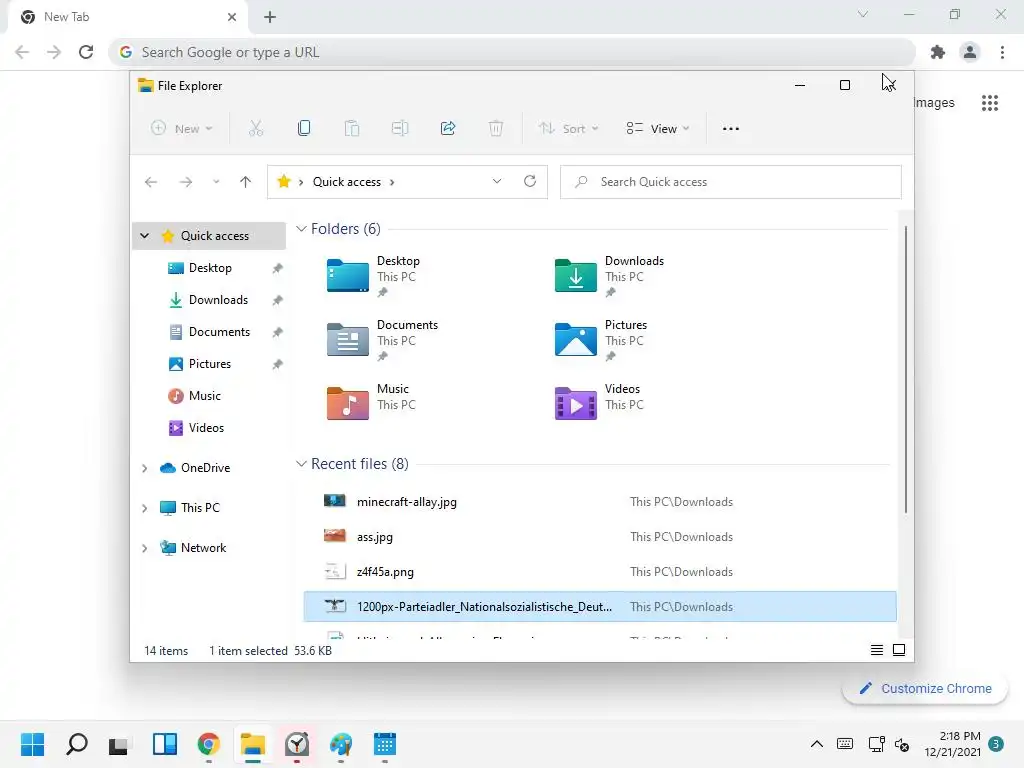Open a new Chrome tab with plus
Image resolution: width=1024 pixels, height=768 pixels.
point(270,17)
